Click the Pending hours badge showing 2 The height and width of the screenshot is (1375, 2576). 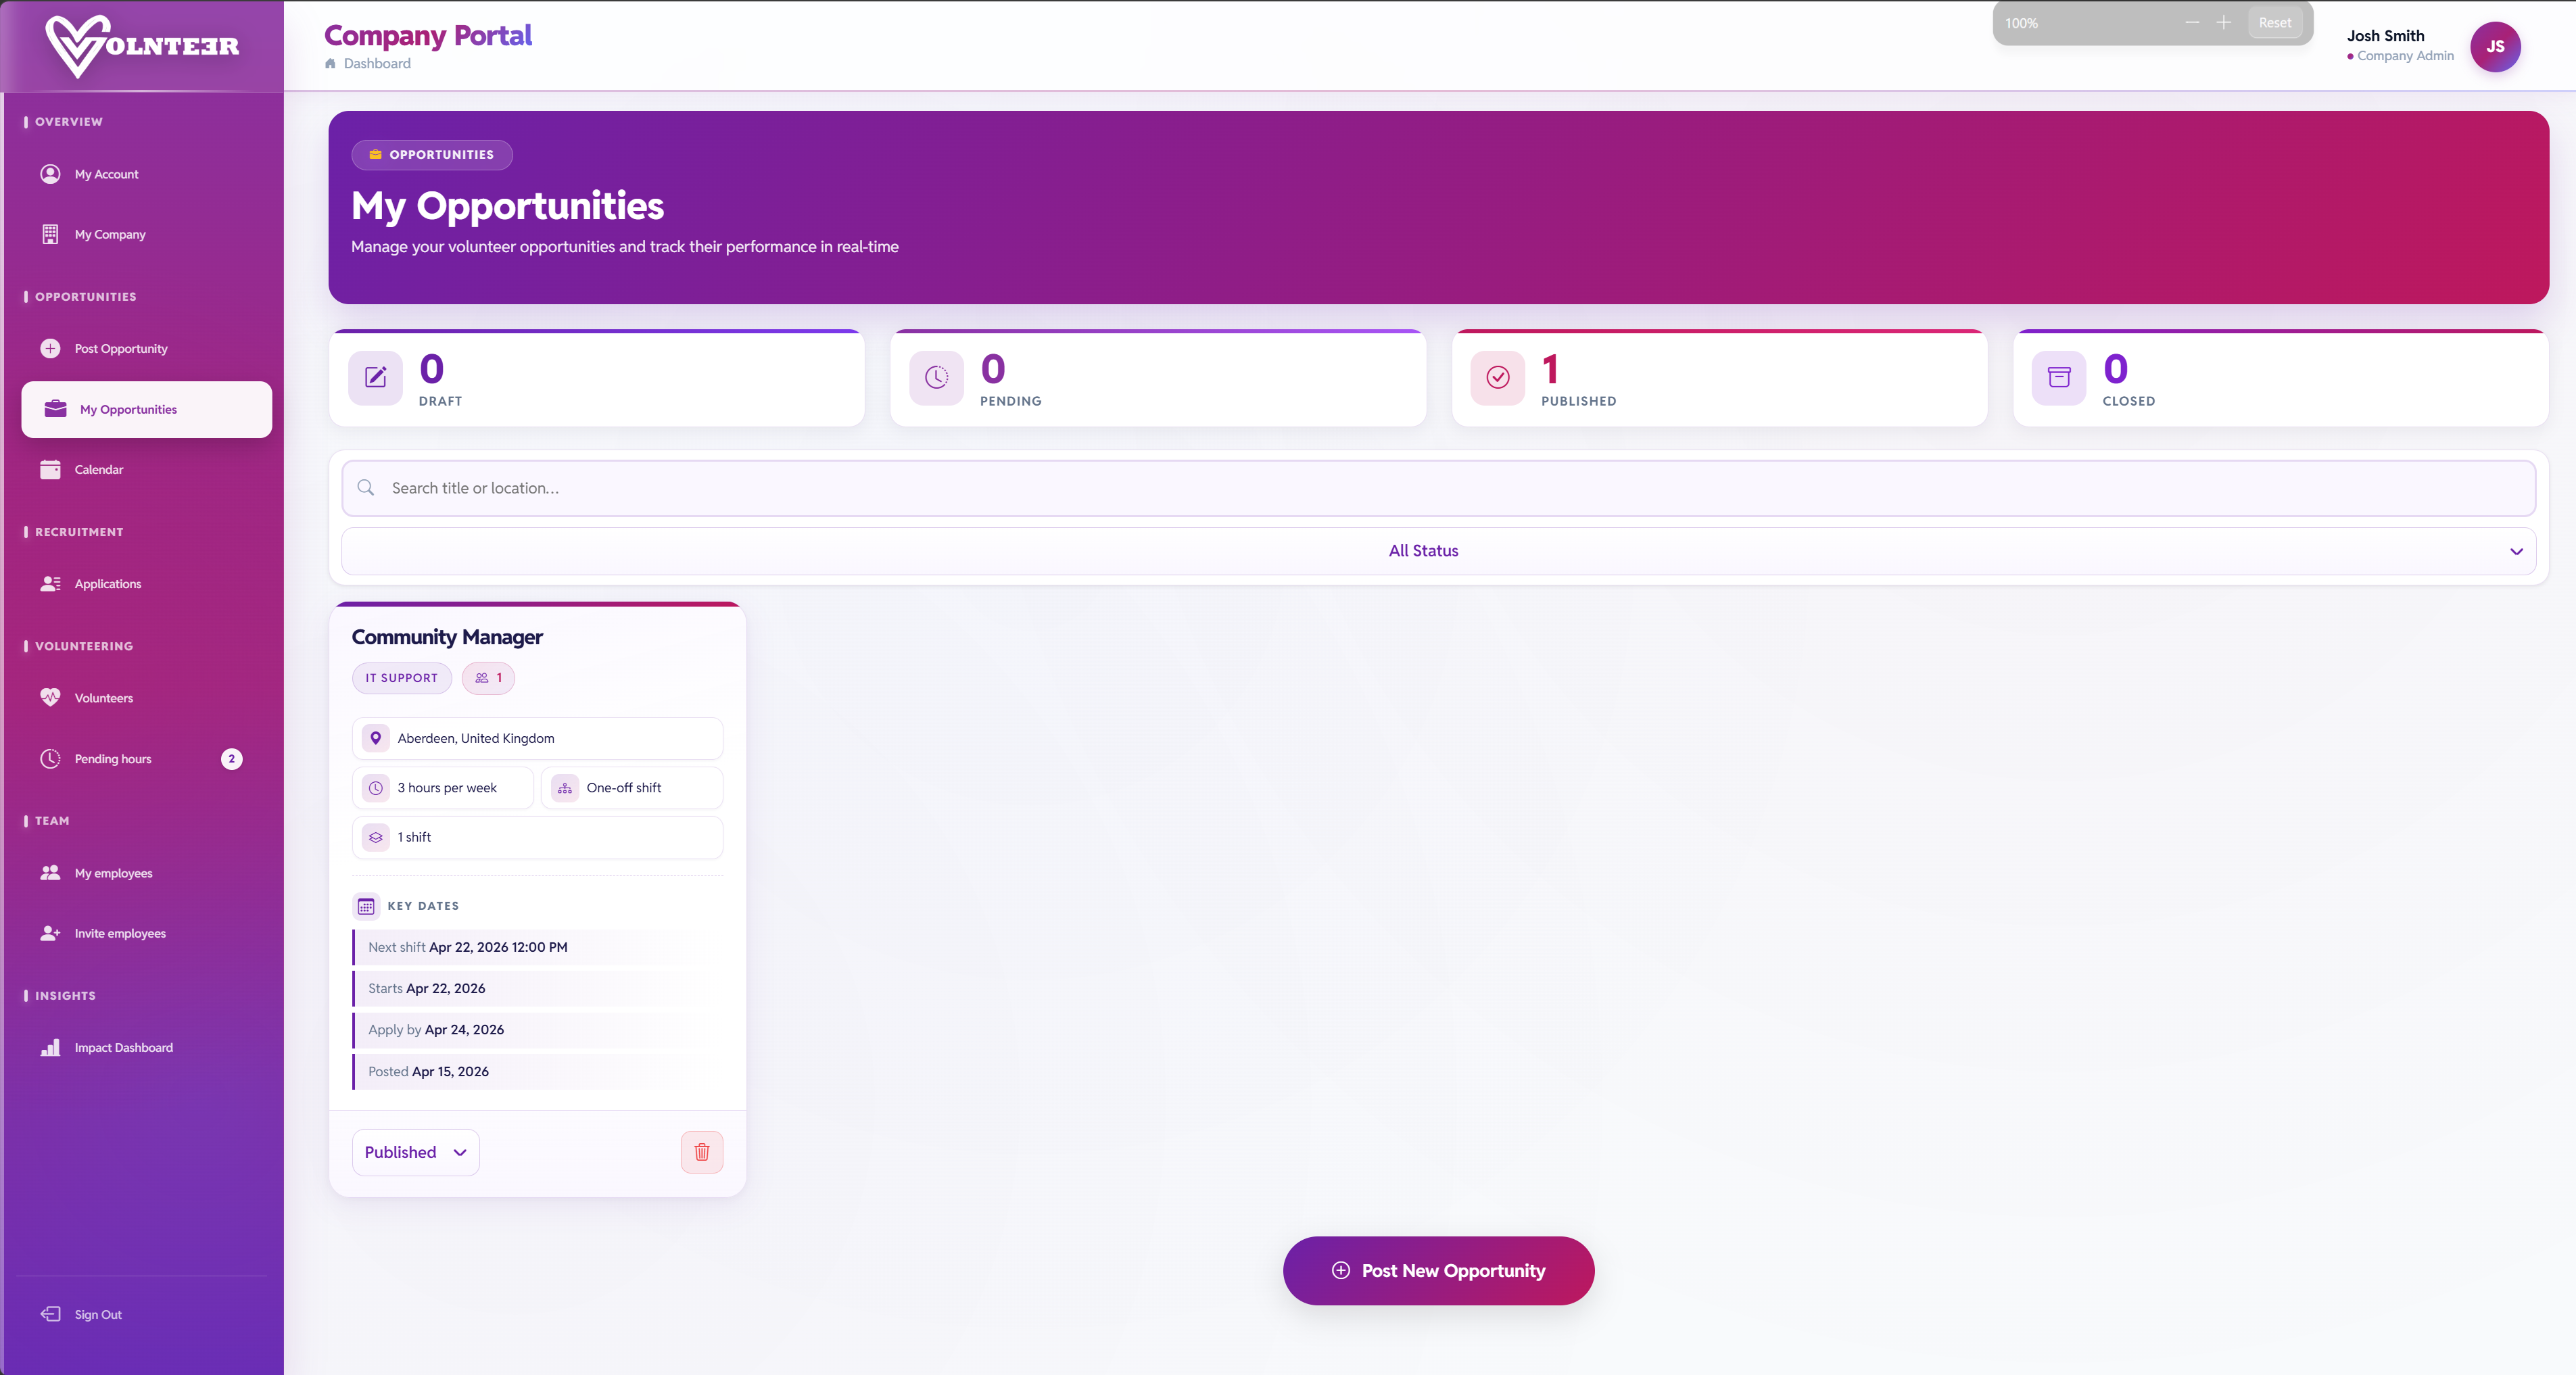[x=232, y=759]
